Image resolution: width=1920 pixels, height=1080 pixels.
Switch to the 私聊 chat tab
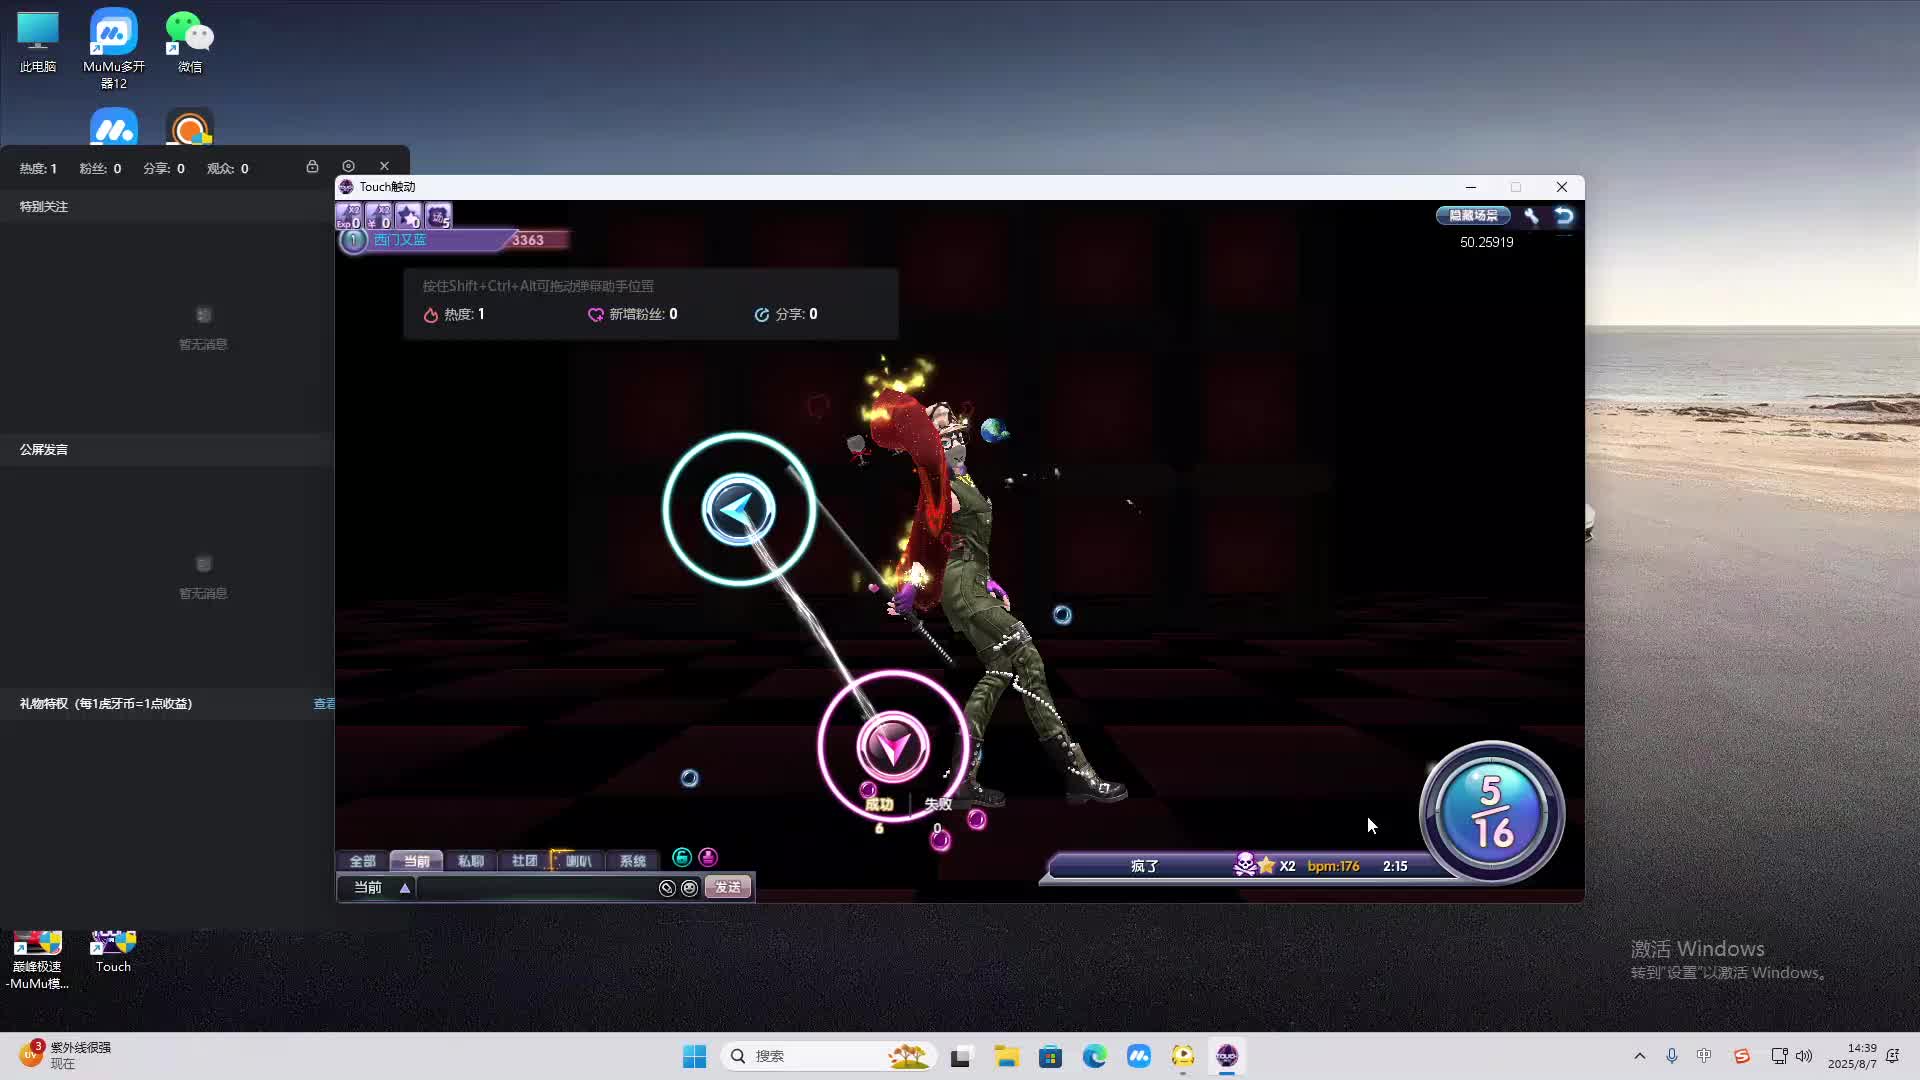pos(470,861)
